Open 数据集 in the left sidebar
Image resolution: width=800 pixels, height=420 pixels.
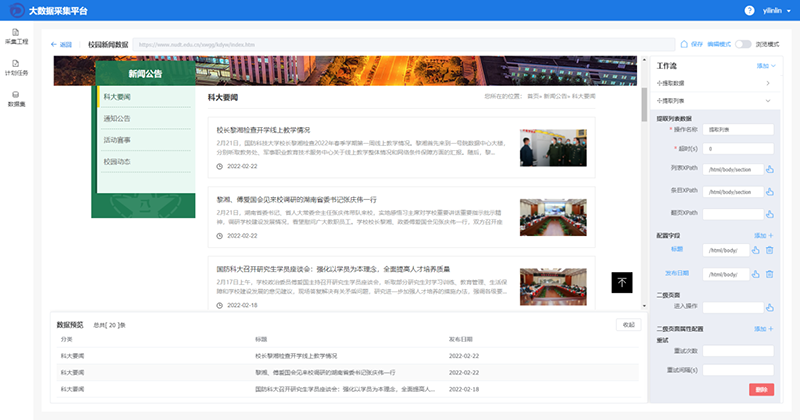(x=16, y=99)
